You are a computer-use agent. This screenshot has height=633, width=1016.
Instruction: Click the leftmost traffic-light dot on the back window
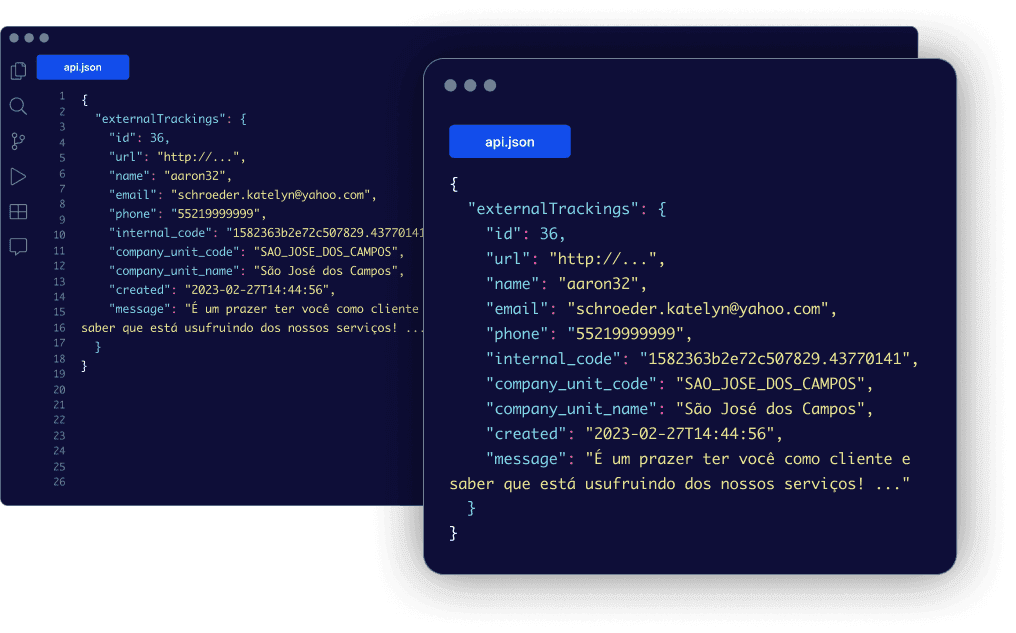16,37
